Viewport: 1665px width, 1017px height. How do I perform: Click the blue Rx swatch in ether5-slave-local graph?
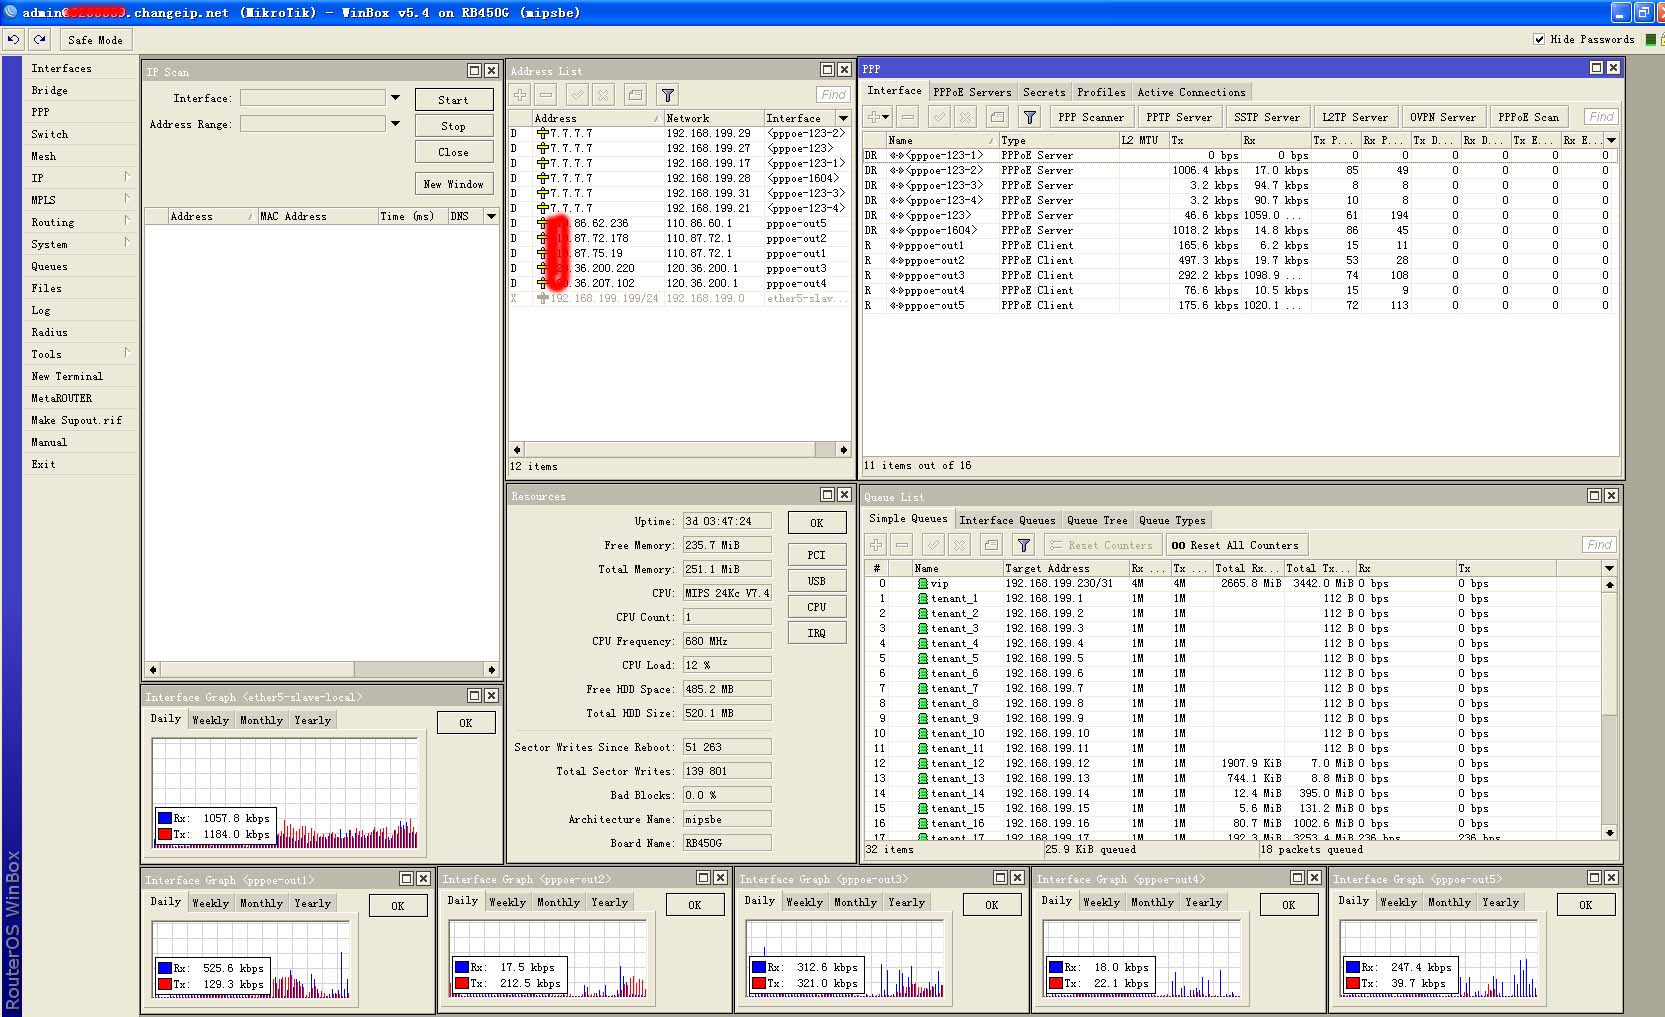click(x=164, y=818)
